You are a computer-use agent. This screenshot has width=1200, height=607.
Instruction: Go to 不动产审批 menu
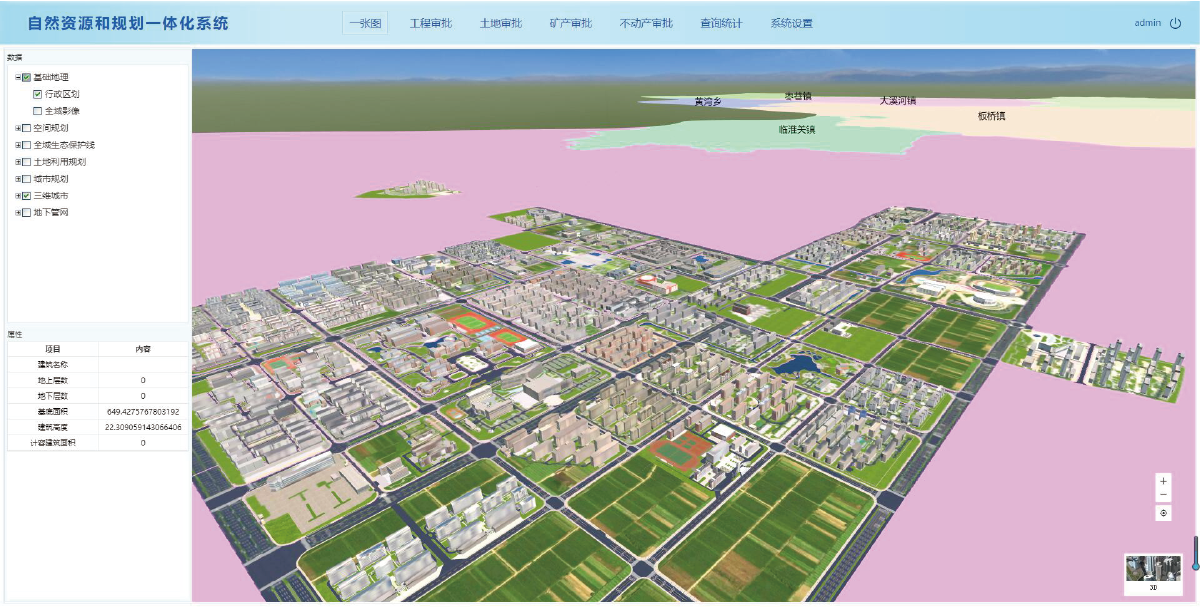[646, 23]
